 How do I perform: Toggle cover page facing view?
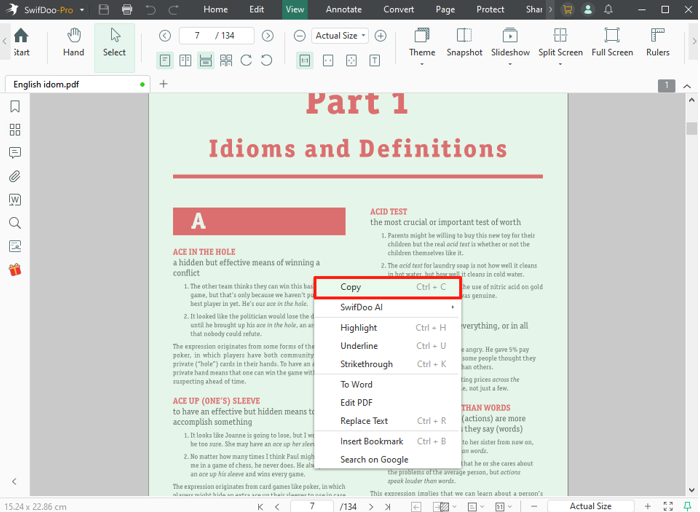pyautogui.click(x=226, y=60)
